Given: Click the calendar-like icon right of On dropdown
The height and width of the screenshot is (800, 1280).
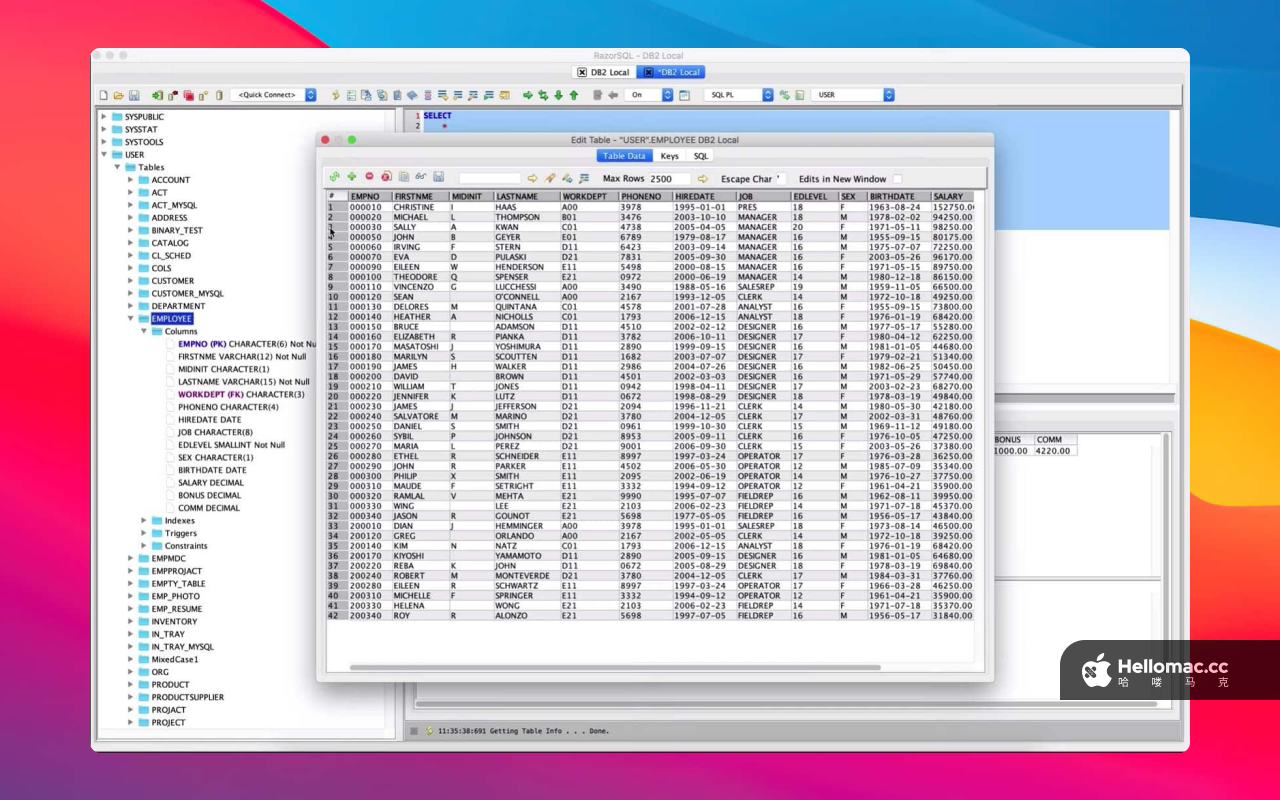Looking at the screenshot, I should (684, 95).
